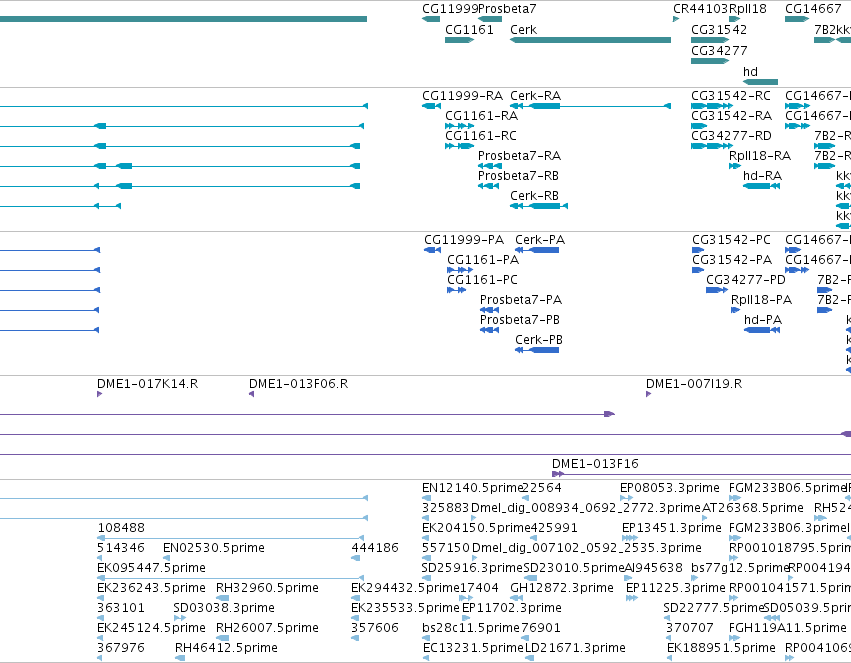Screen dimensions: 851x663
Task: Click the CG11999-PA protein label
Action: coord(464,240)
